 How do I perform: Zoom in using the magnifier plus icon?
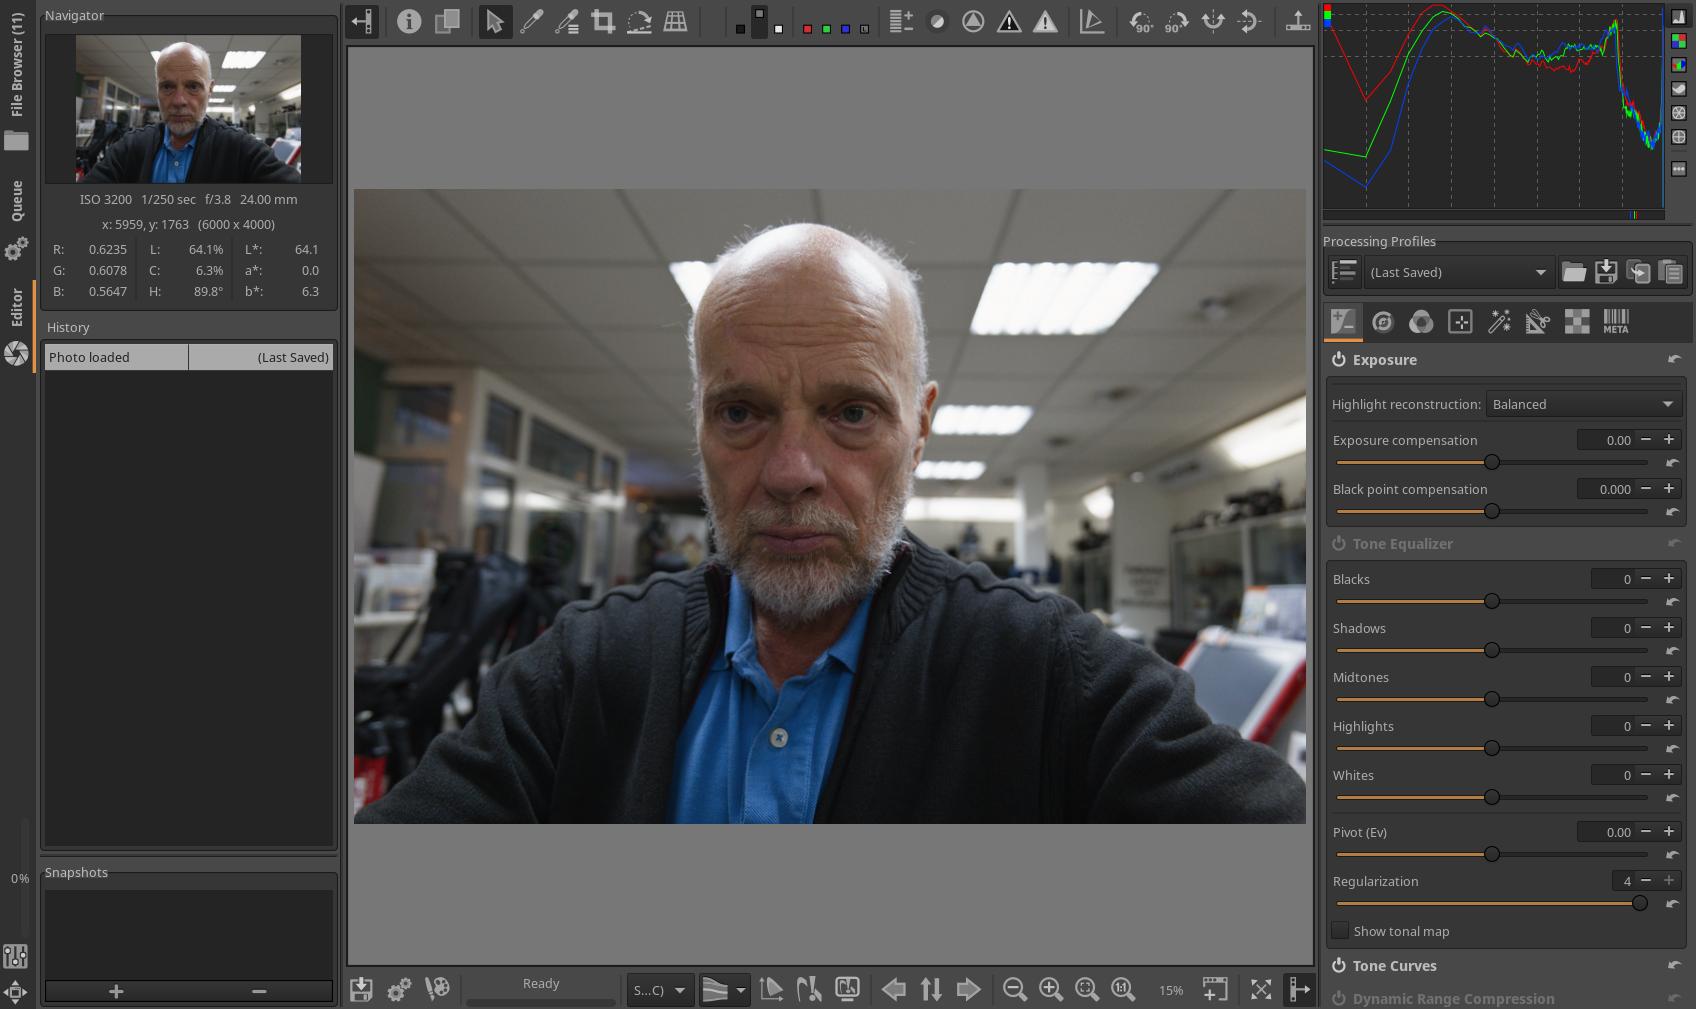tap(1050, 989)
